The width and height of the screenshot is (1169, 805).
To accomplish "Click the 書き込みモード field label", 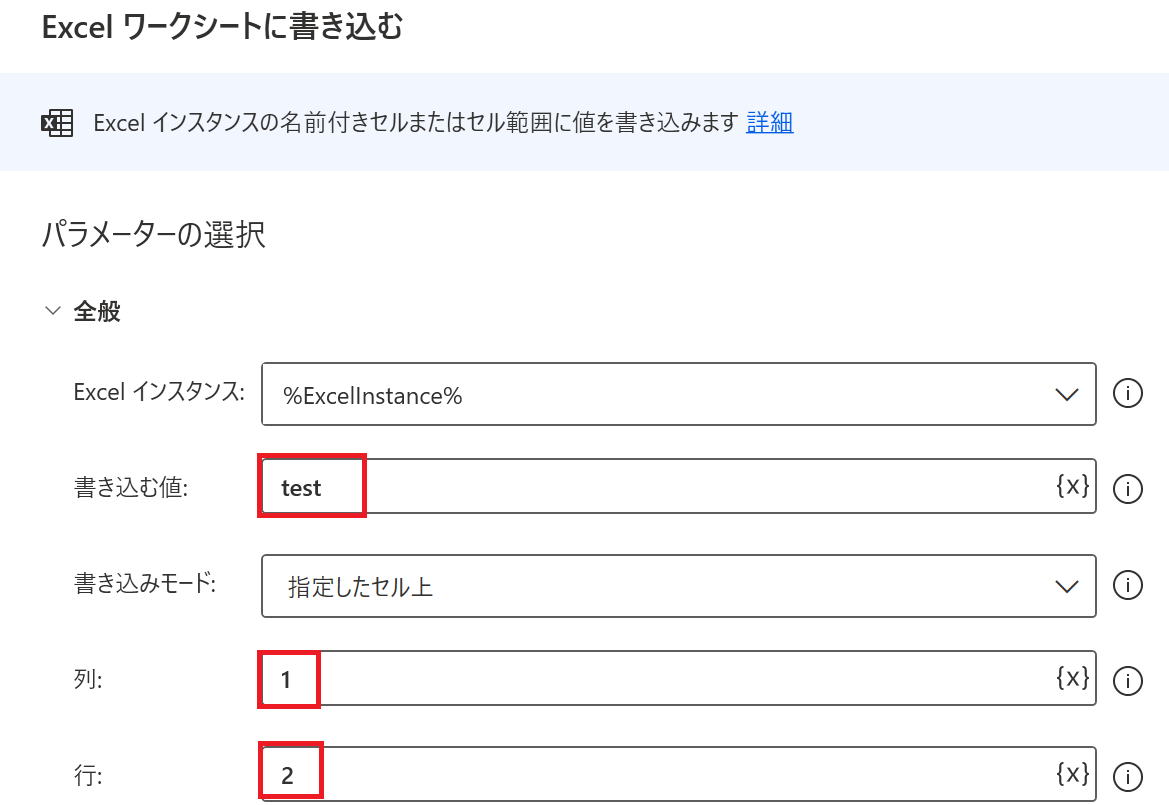I will (145, 584).
